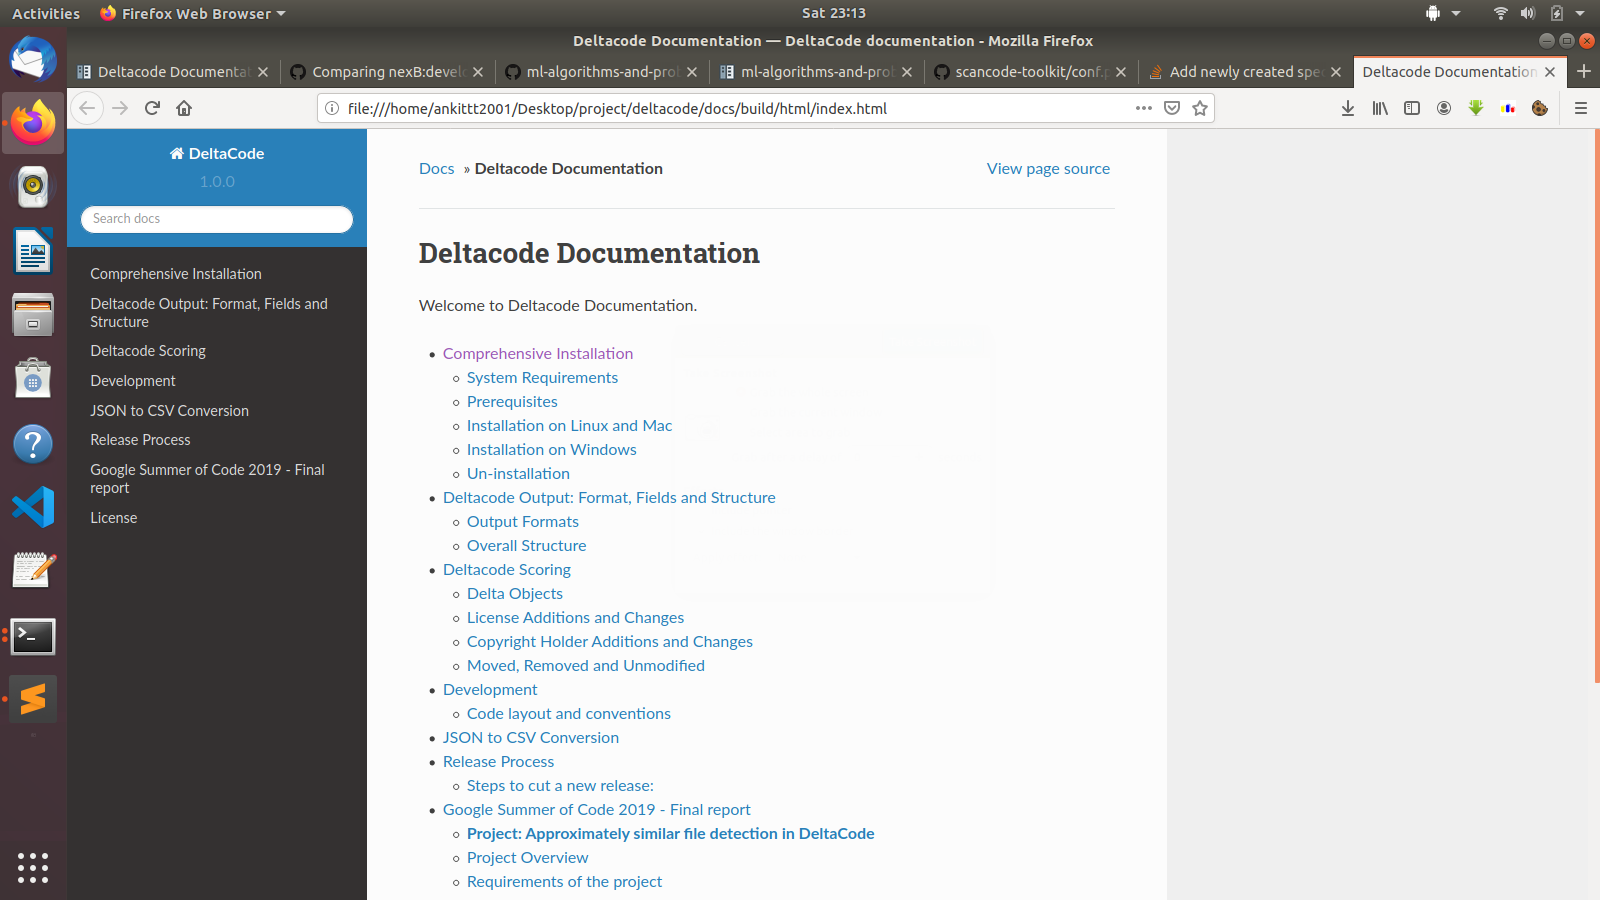
Task: Open the Terminal from the dock
Action: click(x=33, y=636)
